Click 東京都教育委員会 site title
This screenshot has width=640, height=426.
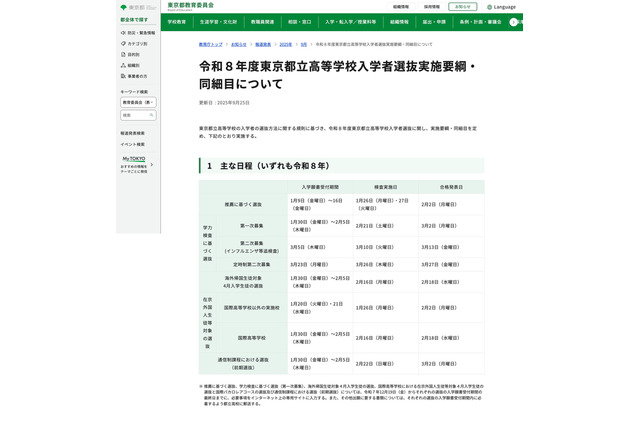pos(191,6)
